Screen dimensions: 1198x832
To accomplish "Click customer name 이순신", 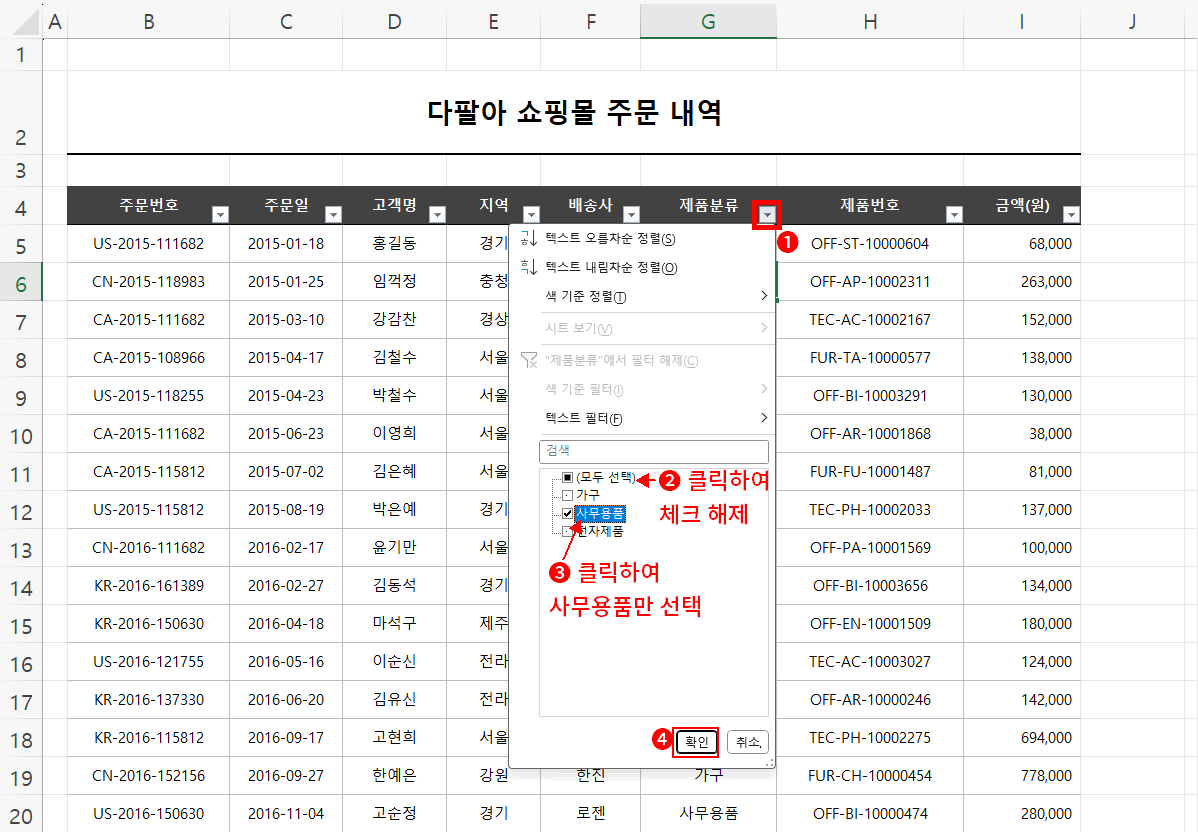I will [394, 662].
